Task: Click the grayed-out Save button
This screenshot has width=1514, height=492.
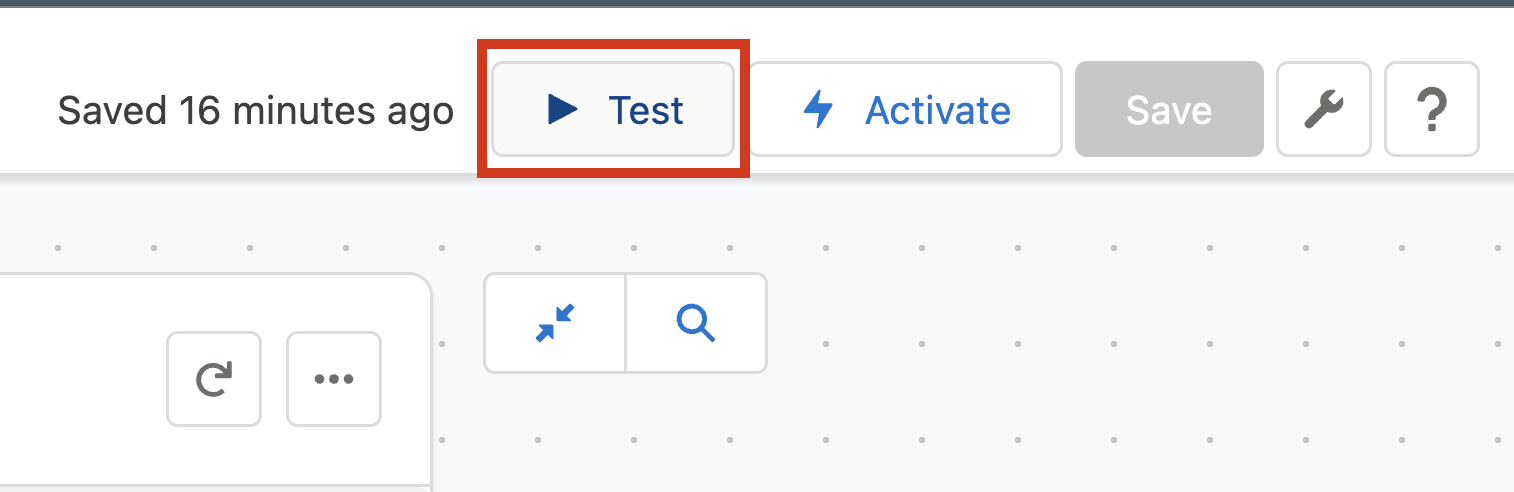Action: [x=1169, y=110]
